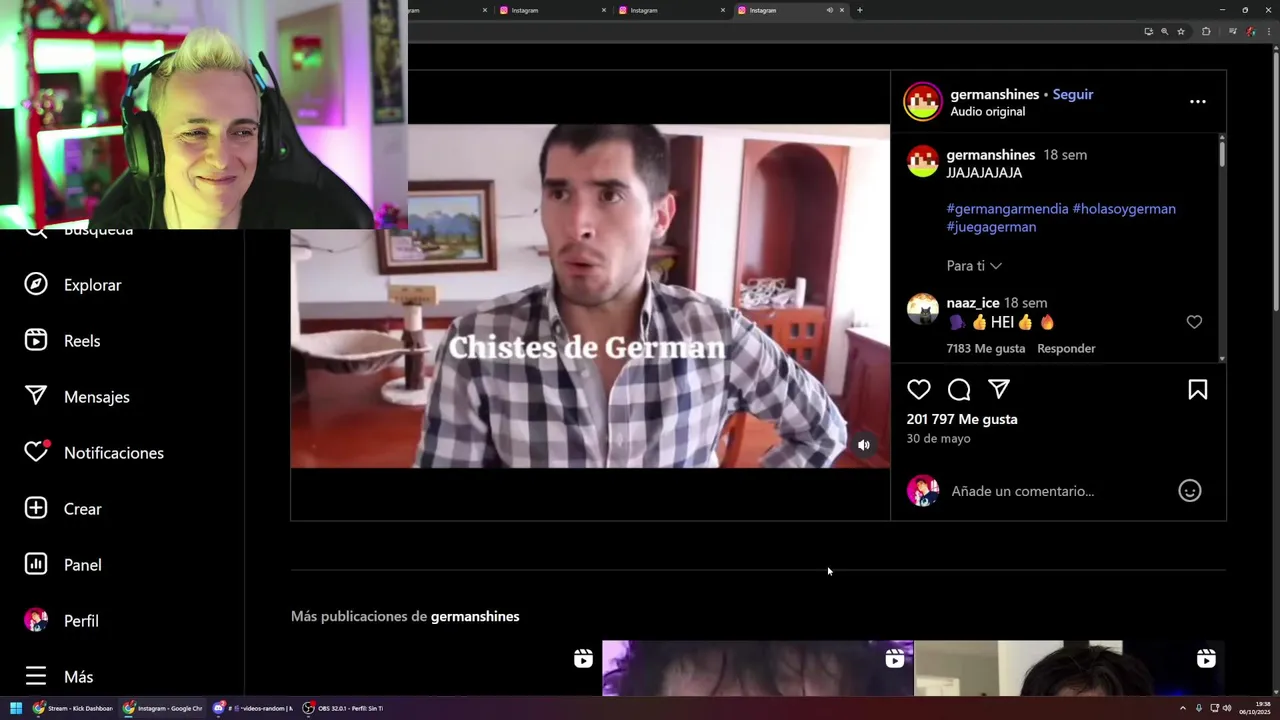Click the comment bubble icon under the post

point(959,390)
